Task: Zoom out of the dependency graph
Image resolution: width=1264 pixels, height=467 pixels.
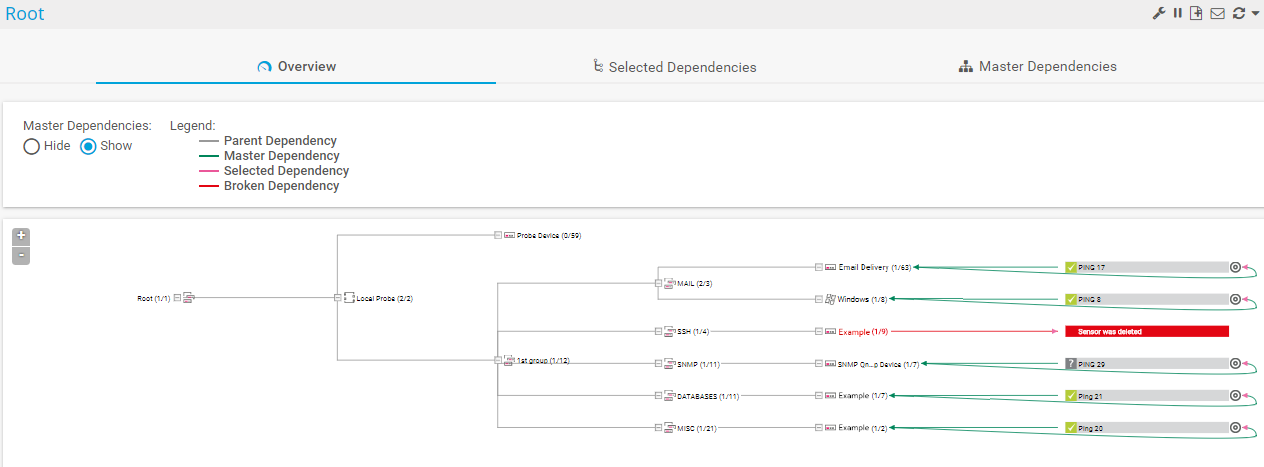Action: tap(21, 256)
